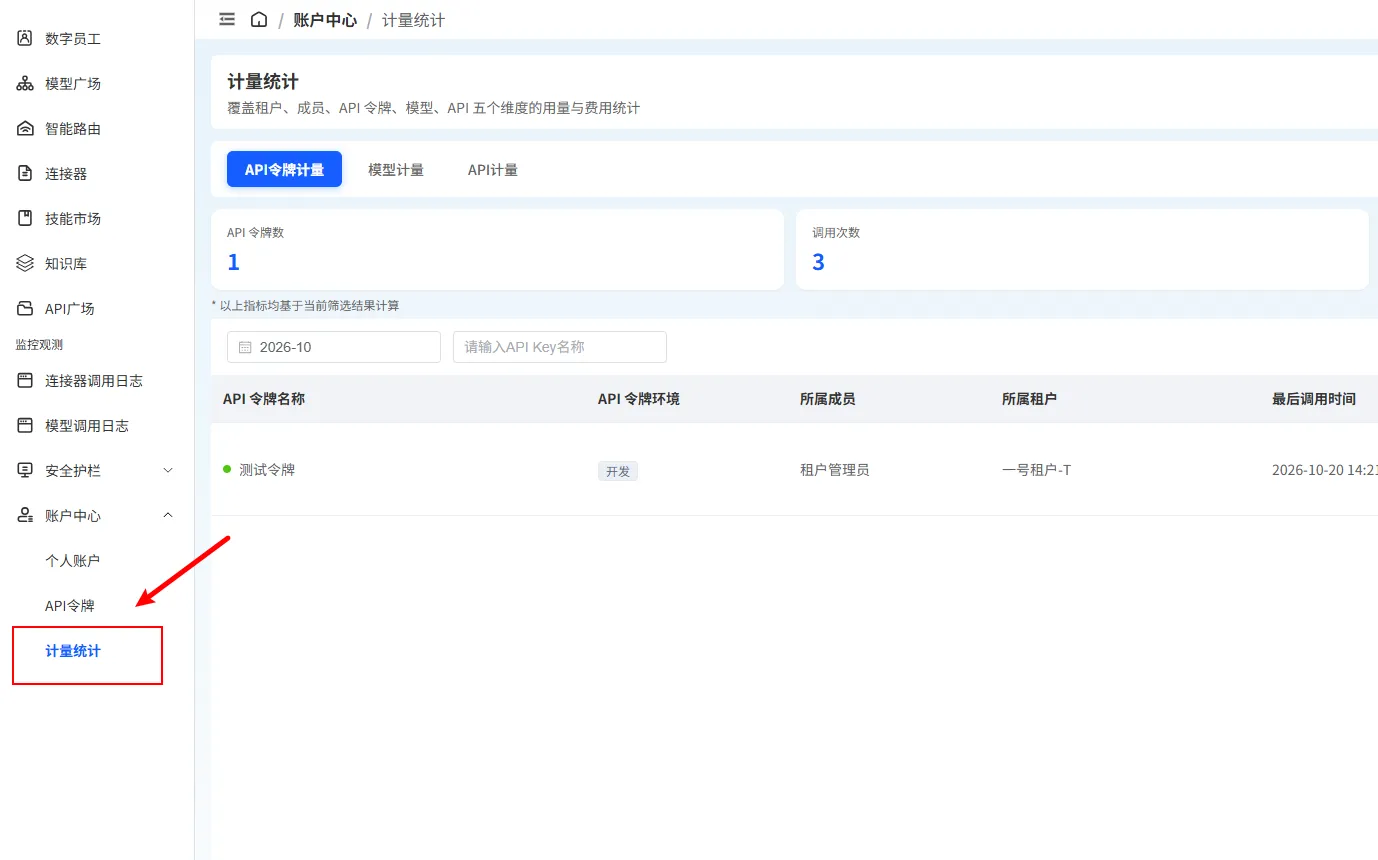Open 个人账户 in the sidebar
Screen dimensions: 1378x860
pos(73,560)
